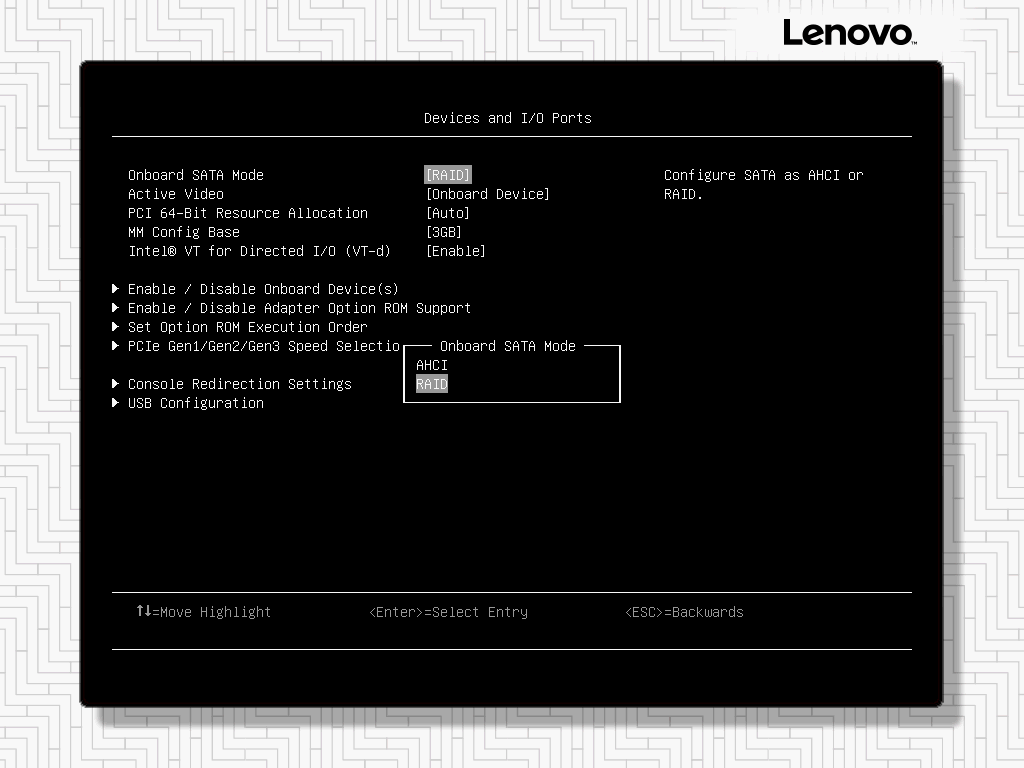Click arrow beside Set Option ROM Execution Order
The height and width of the screenshot is (768, 1024).
[116, 327]
